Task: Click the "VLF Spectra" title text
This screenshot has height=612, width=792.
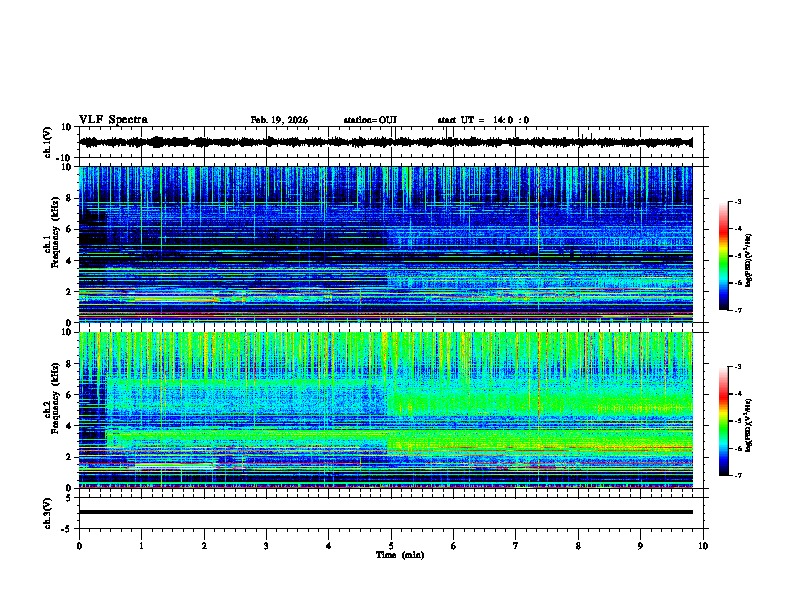Action: click(x=113, y=120)
